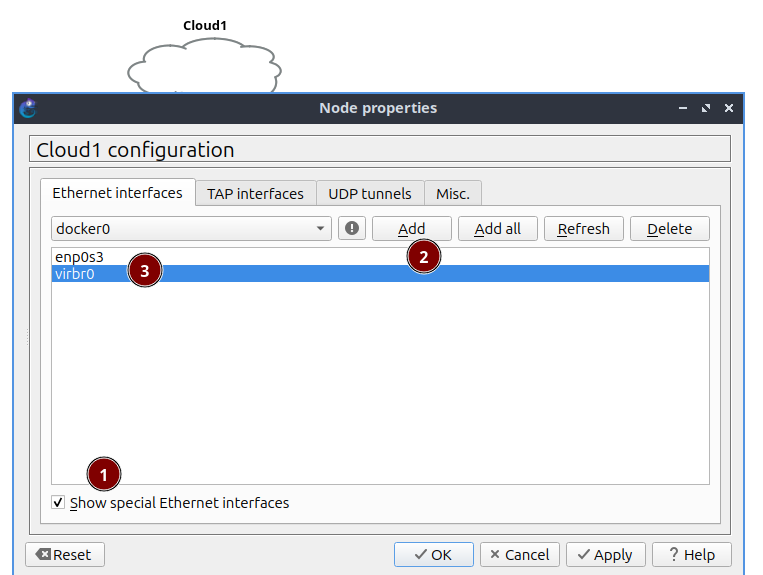Click the Add all button
This screenshot has width=763, height=575.
pos(497,229)
